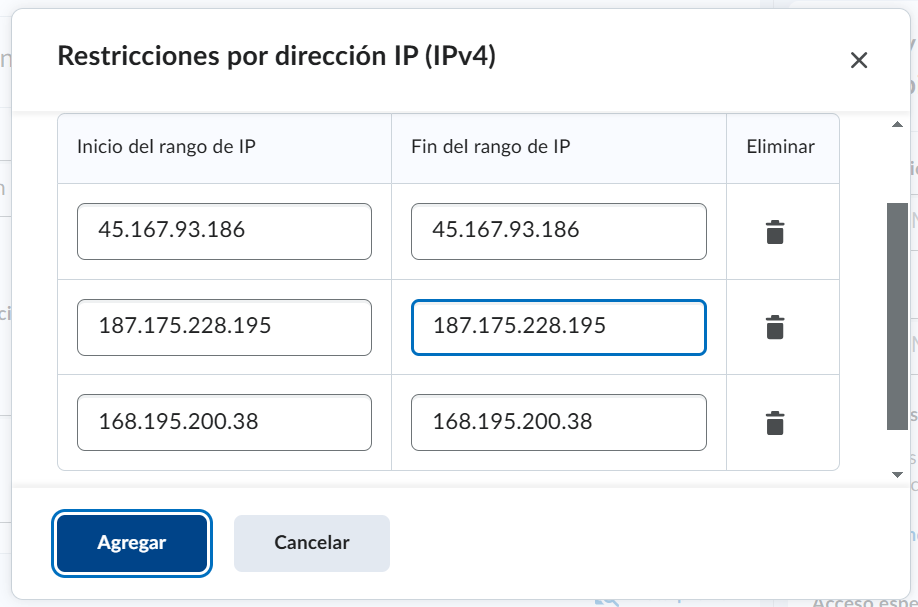Focus the start IP field containing 45.167.93.186
The height and width of the screenshot is (607, 918).
tap(224, 232)
